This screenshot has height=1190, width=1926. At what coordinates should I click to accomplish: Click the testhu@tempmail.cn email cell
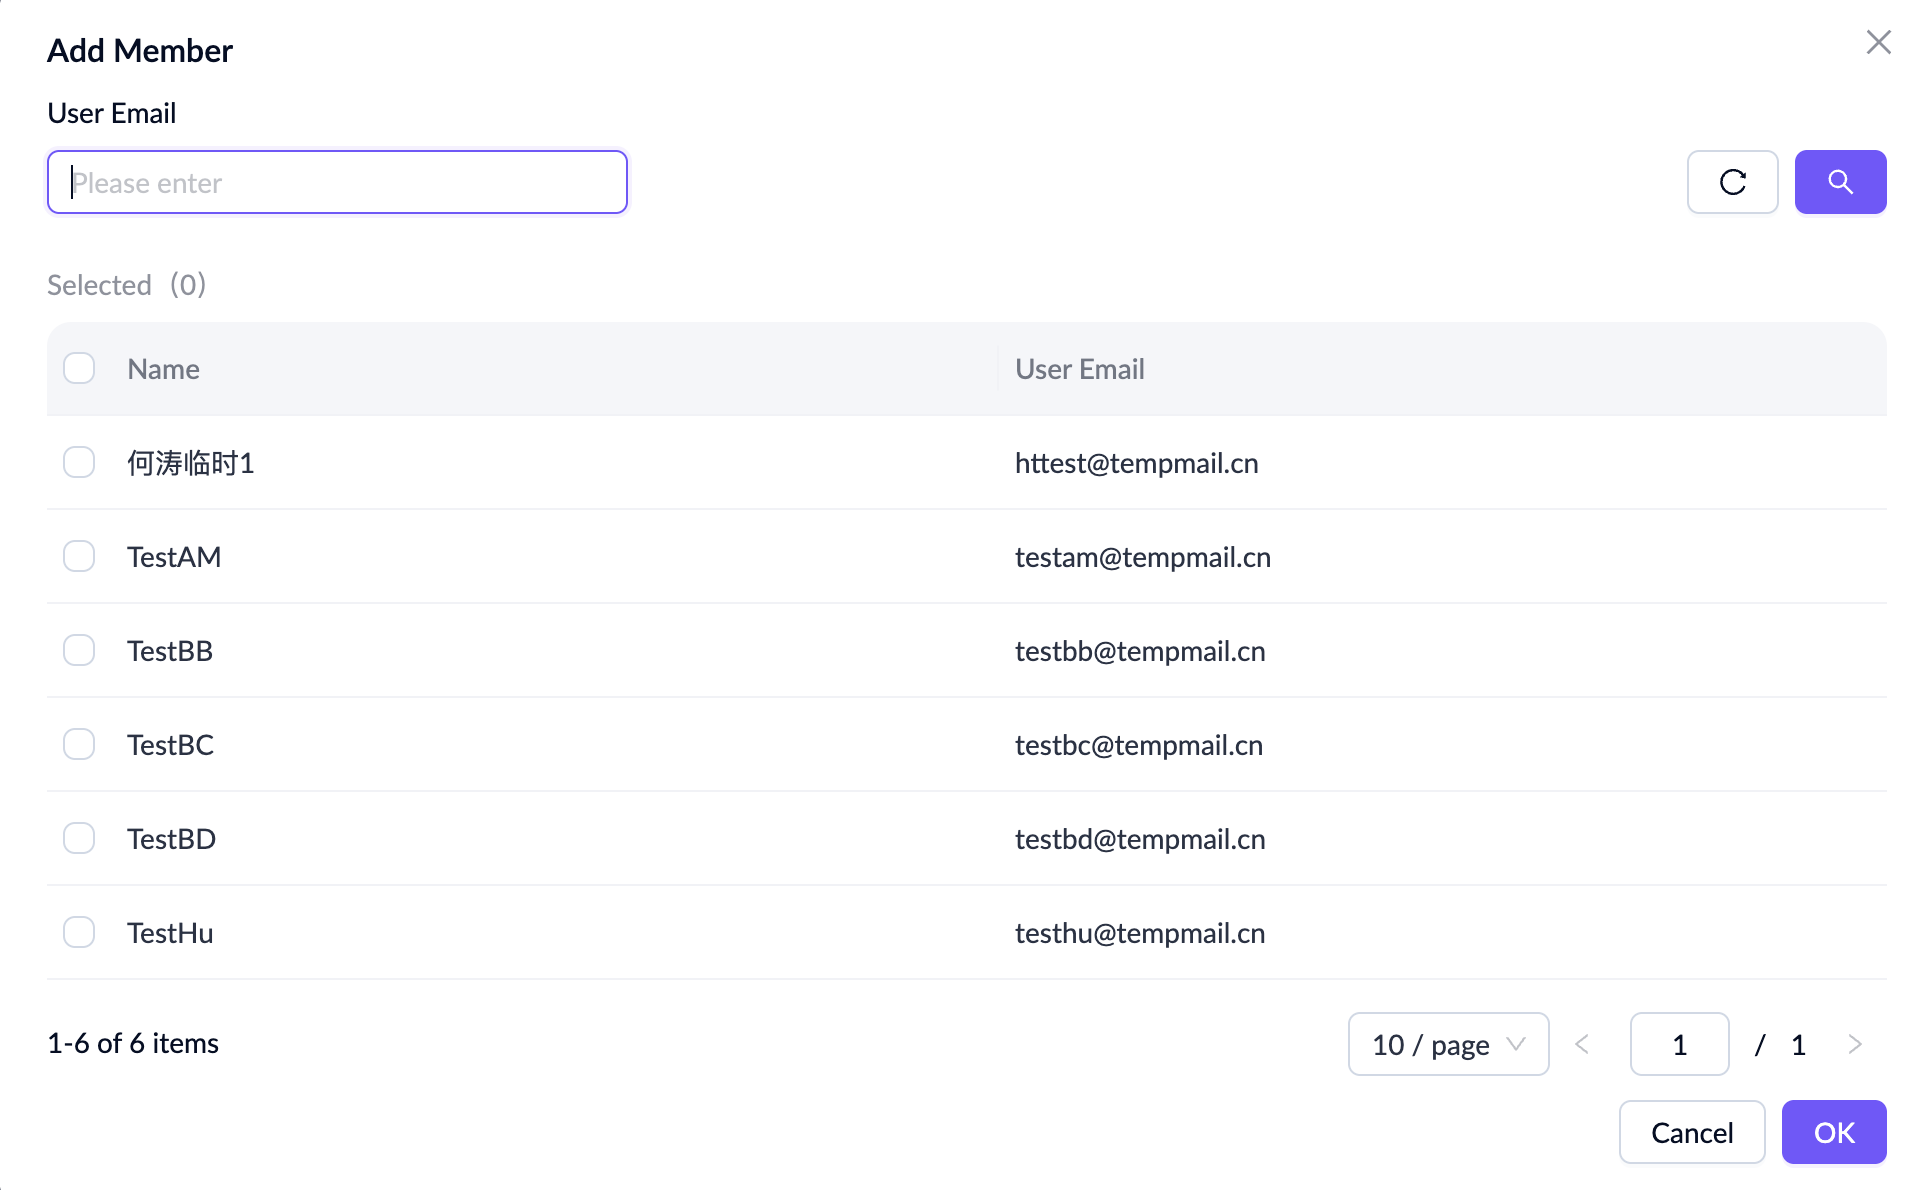tap(1139, 933)
